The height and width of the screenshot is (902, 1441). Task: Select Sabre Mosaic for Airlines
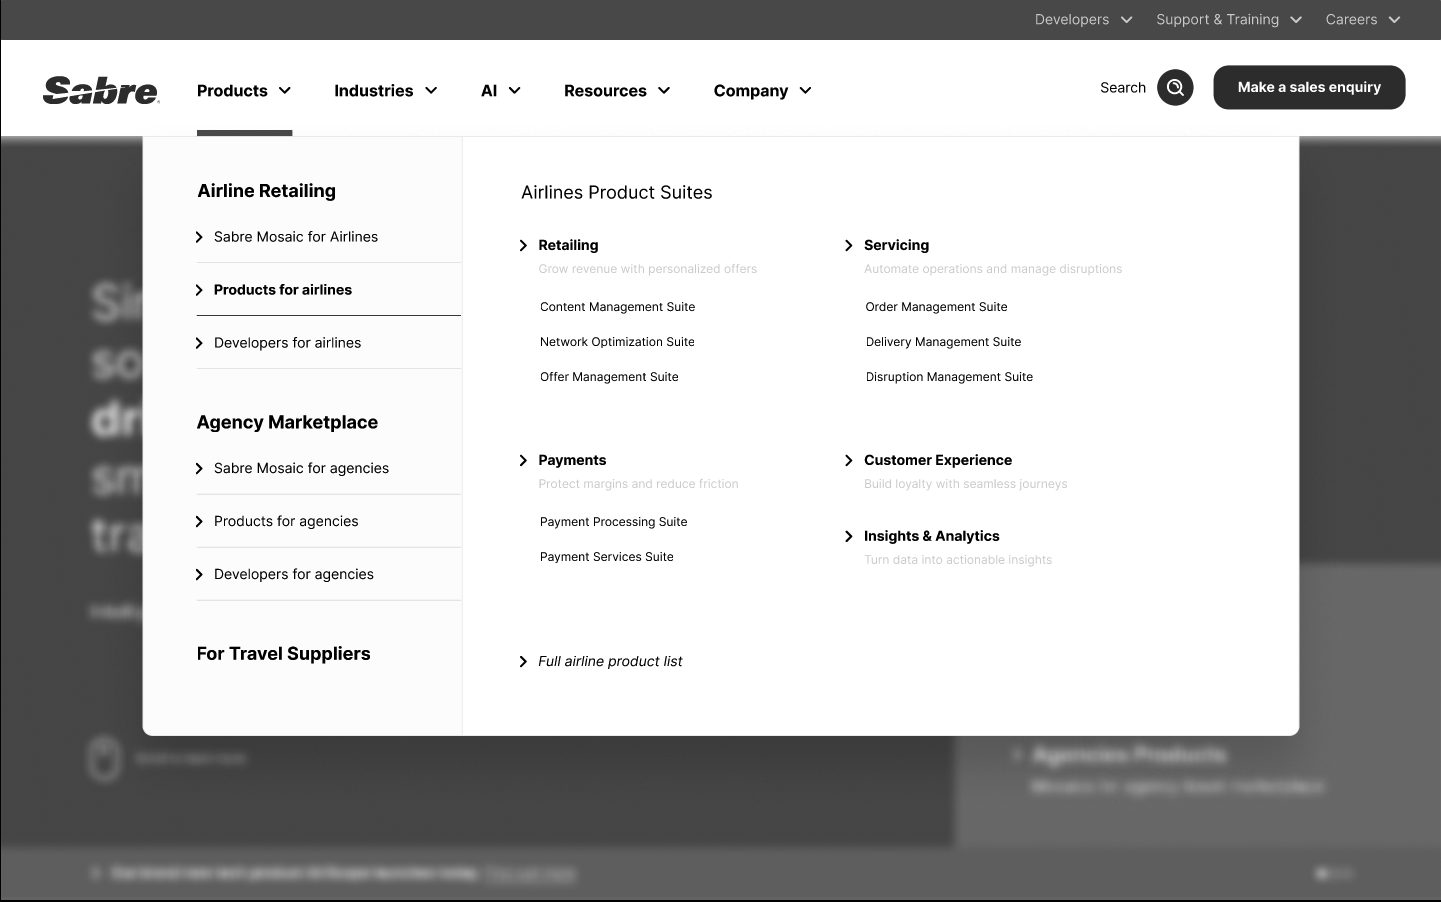(x=296, y=237)
